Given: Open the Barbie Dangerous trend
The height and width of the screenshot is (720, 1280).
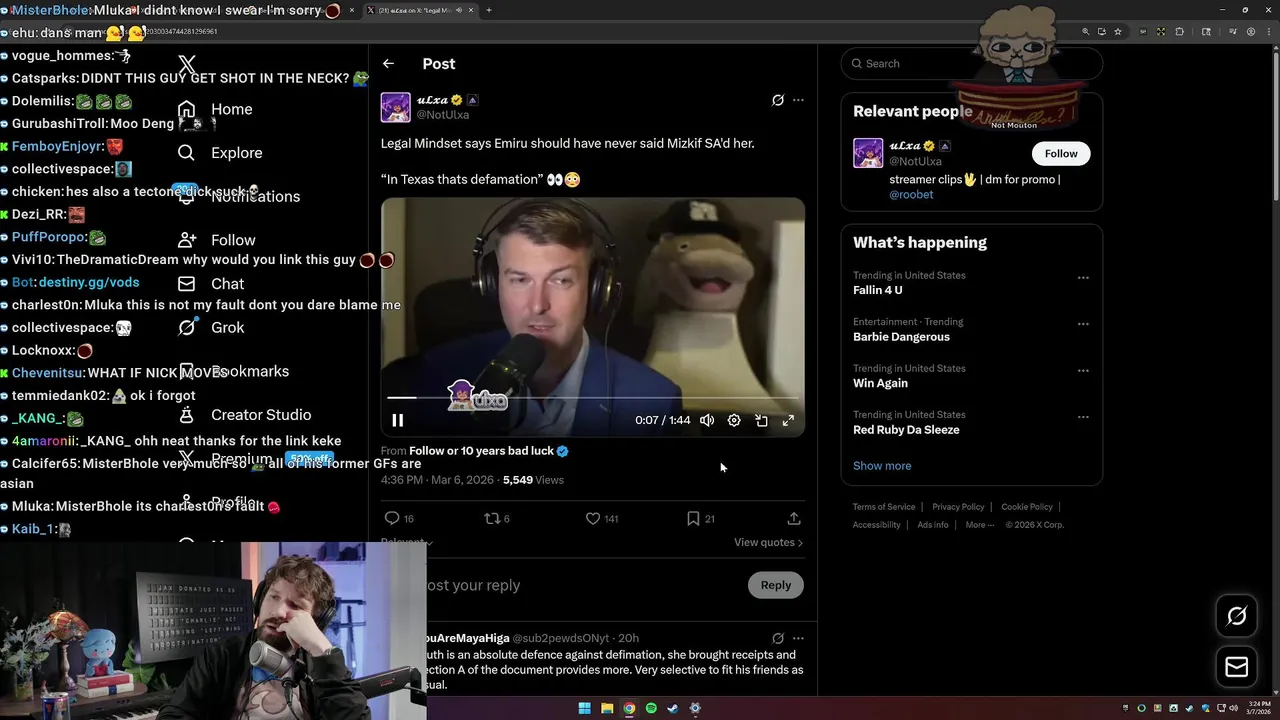Looking at the screenshot, I should tap(901, 337).
